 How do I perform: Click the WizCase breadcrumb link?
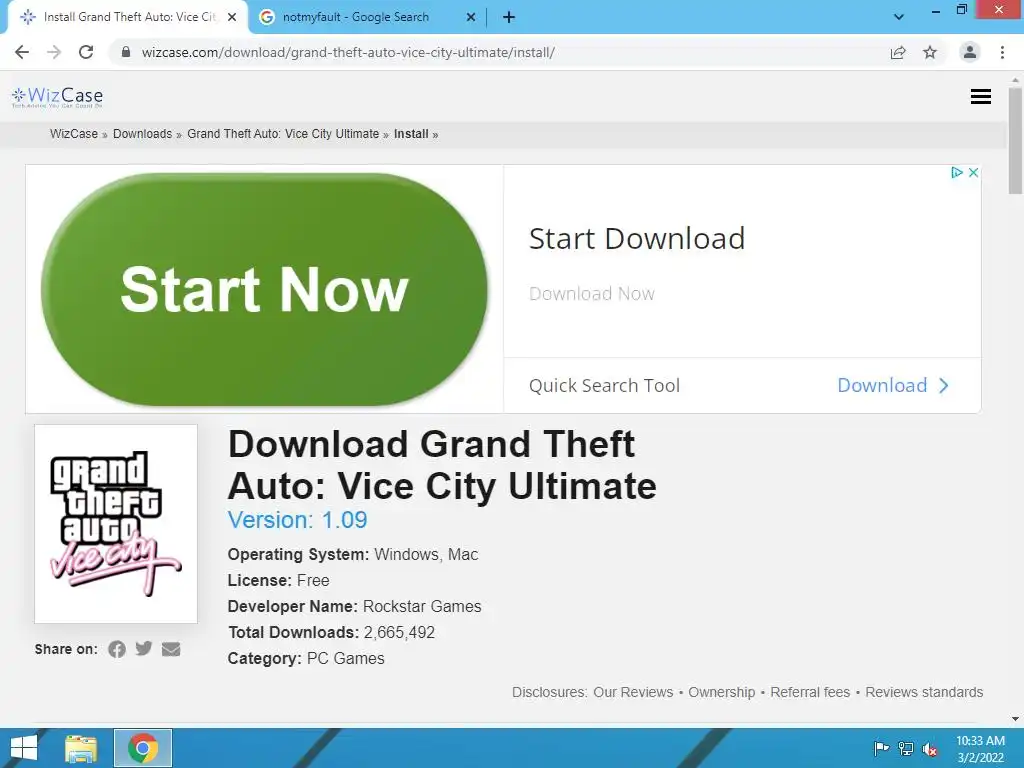point(74,134)
